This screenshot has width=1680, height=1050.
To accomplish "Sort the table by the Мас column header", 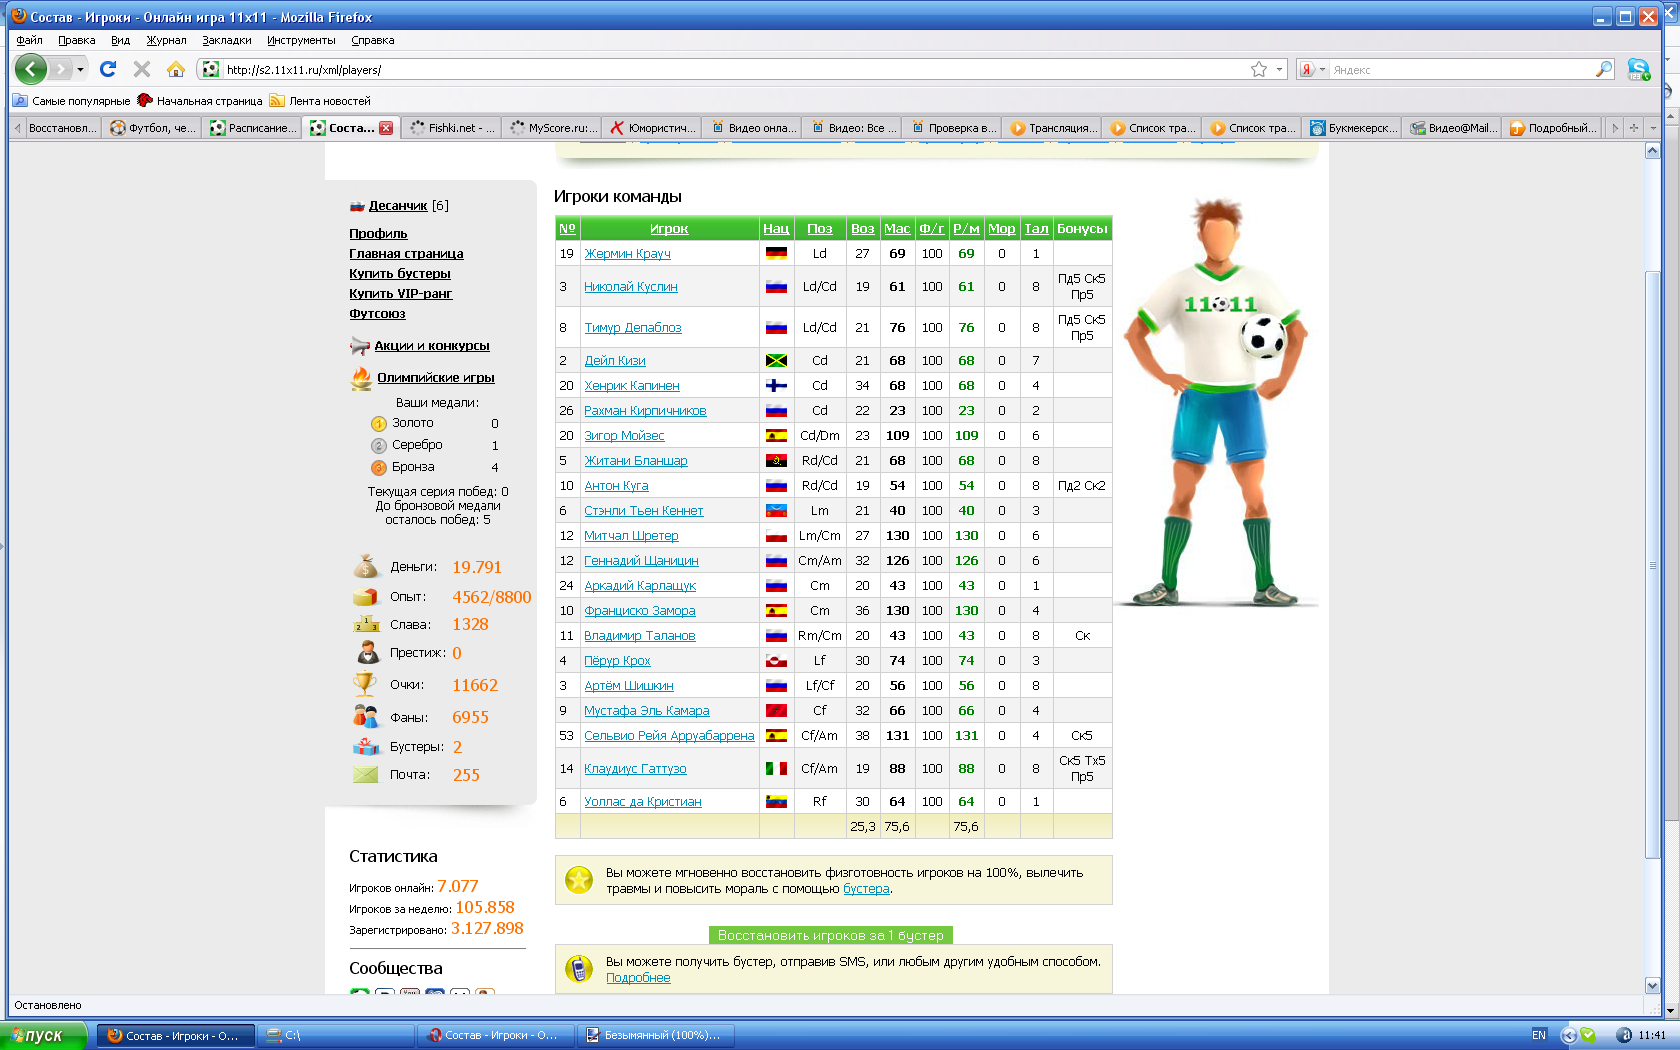I will click(897, 229).
